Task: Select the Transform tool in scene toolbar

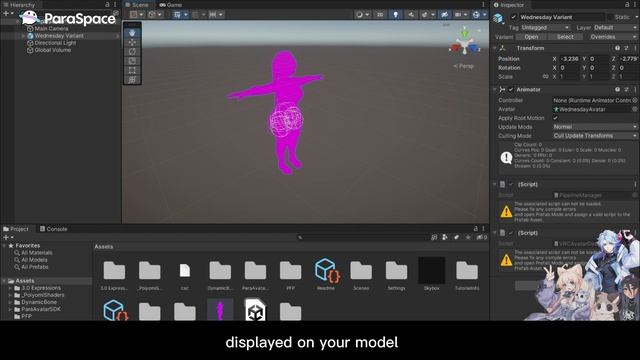Action: pos(132,80)
